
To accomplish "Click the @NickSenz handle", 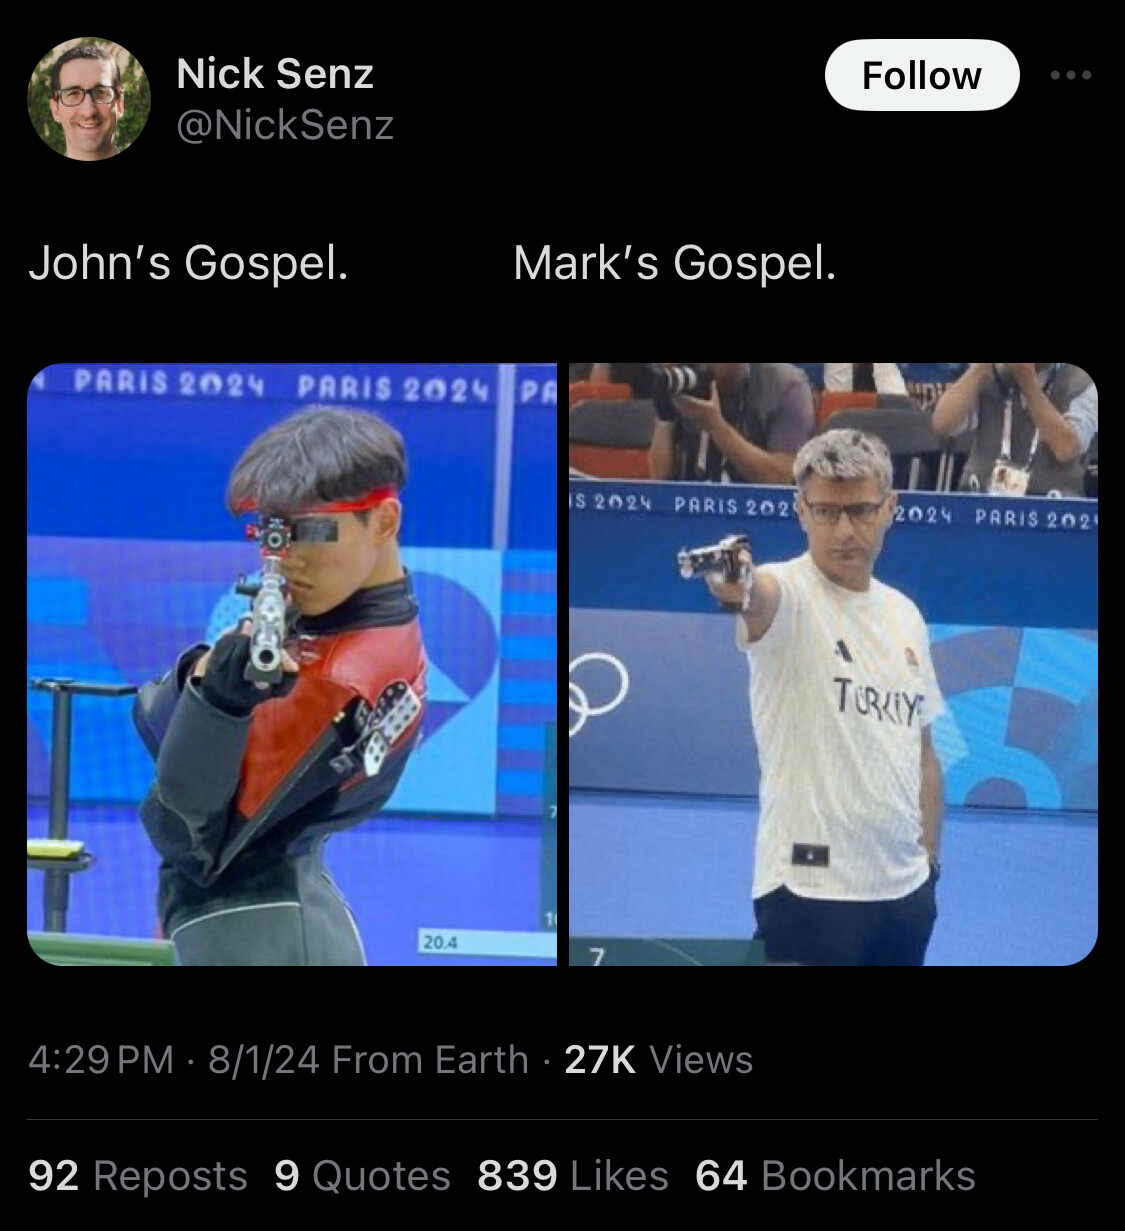I will 285,125.
